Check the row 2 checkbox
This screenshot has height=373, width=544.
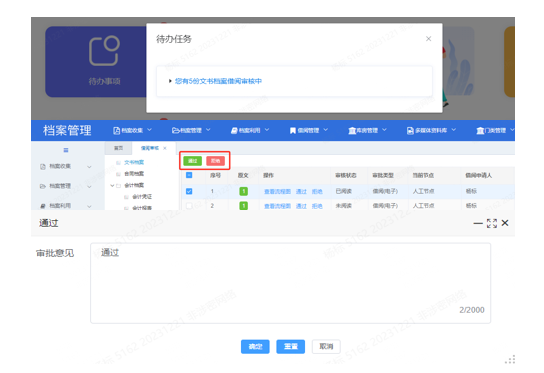189,206
